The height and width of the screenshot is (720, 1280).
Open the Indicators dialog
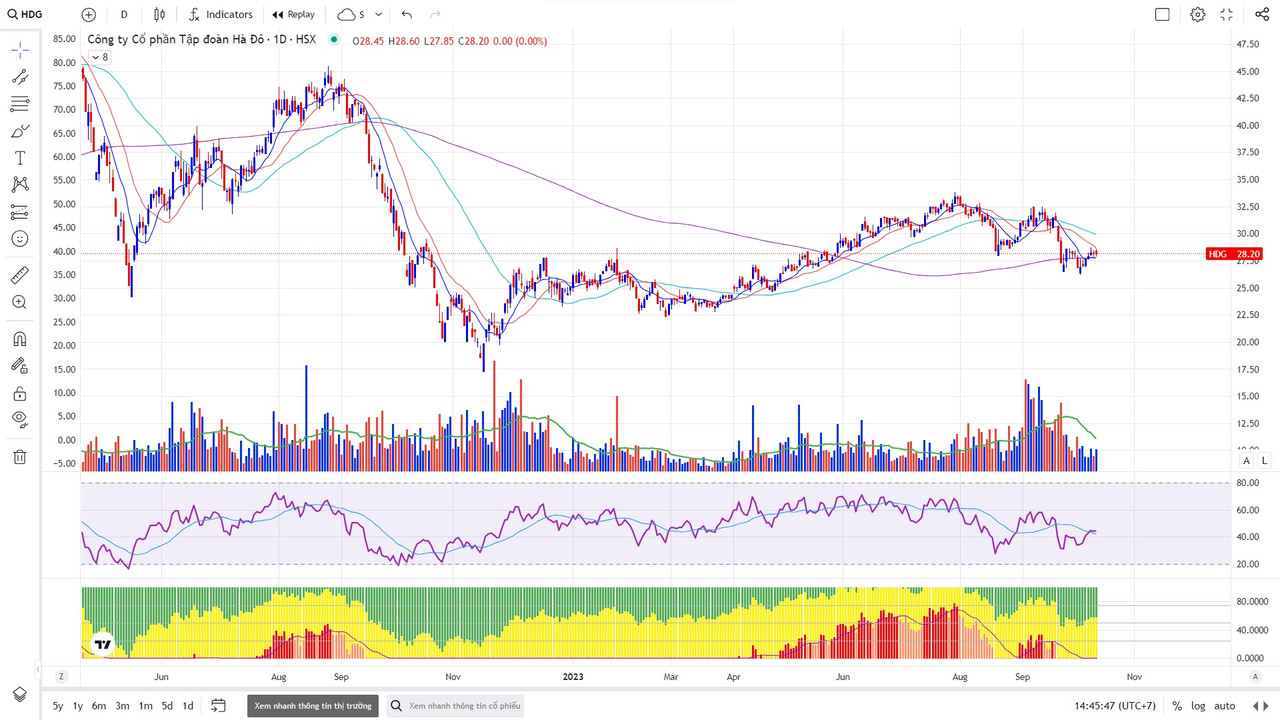click(221, 14)
